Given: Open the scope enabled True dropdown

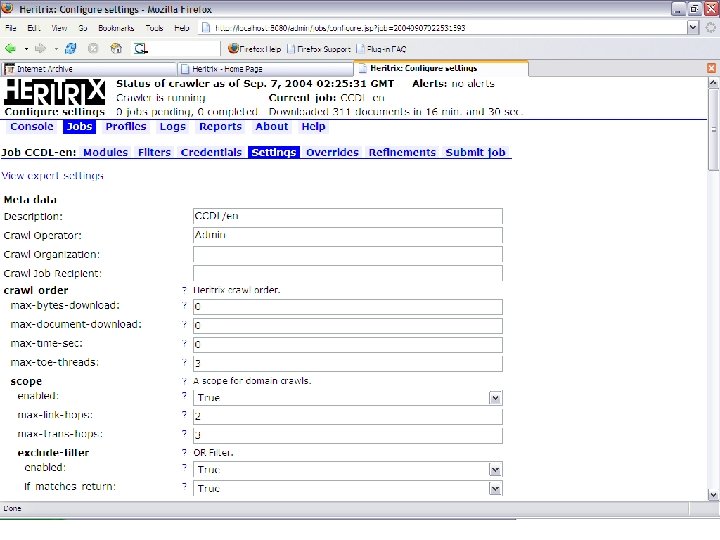Looking at the screenshot, I should click(495, 398).
